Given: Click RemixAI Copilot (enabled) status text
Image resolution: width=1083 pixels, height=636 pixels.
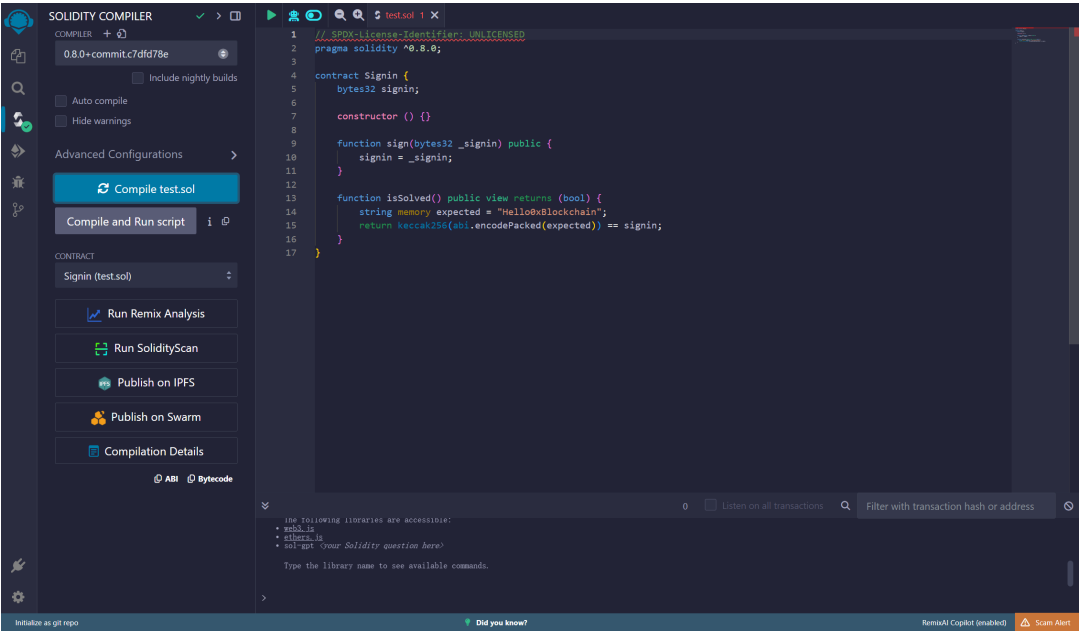Looking at the screenshot, I should point(964,623).
